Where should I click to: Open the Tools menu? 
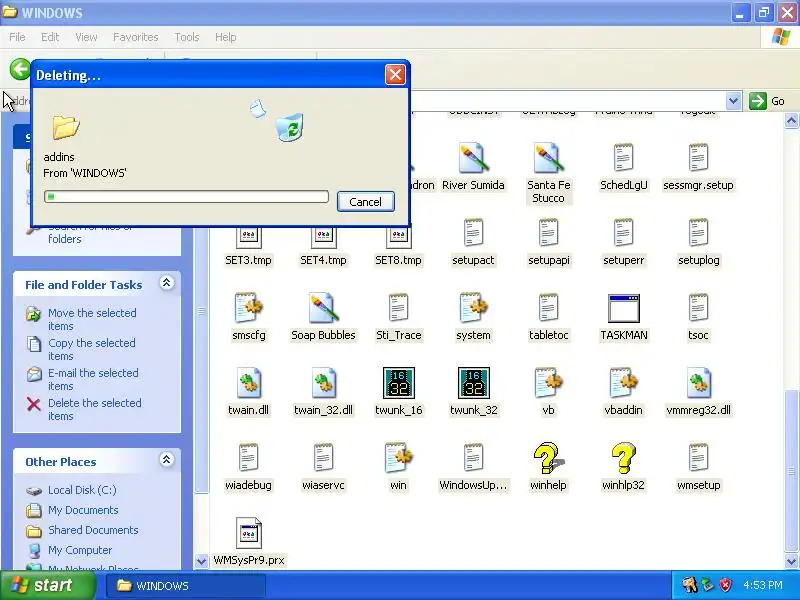(x=187, y=37)
